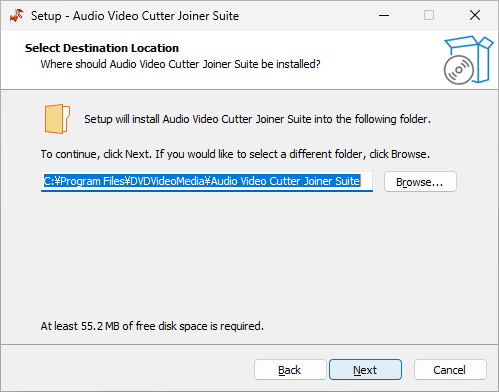Click the disabled maximize button
The image size is (499, 392).
429,15
